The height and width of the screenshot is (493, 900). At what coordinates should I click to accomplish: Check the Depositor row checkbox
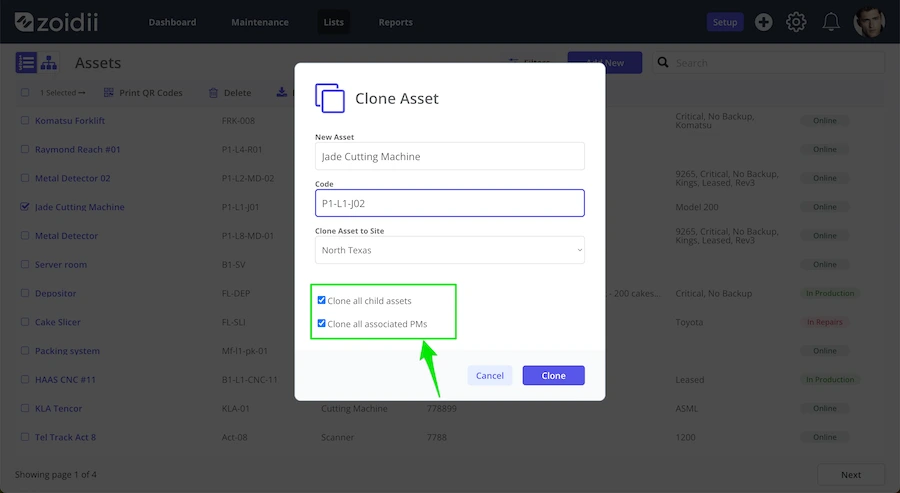click(25, 293)
